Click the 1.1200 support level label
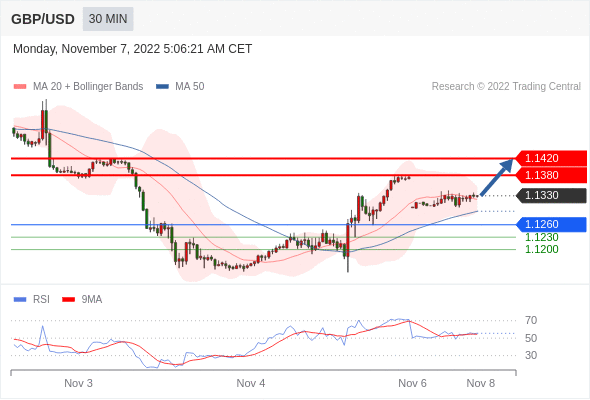 click(542, 249)
